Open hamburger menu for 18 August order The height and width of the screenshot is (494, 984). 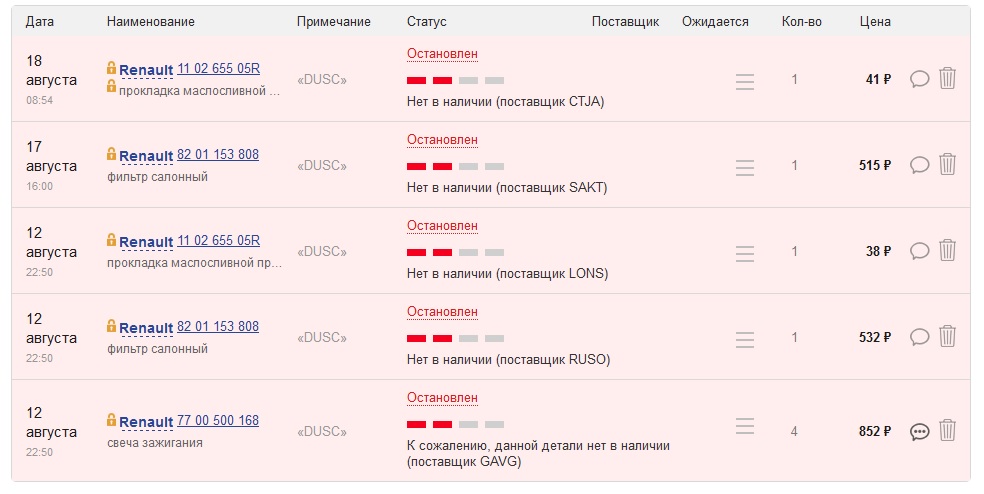tap(744, 82)
